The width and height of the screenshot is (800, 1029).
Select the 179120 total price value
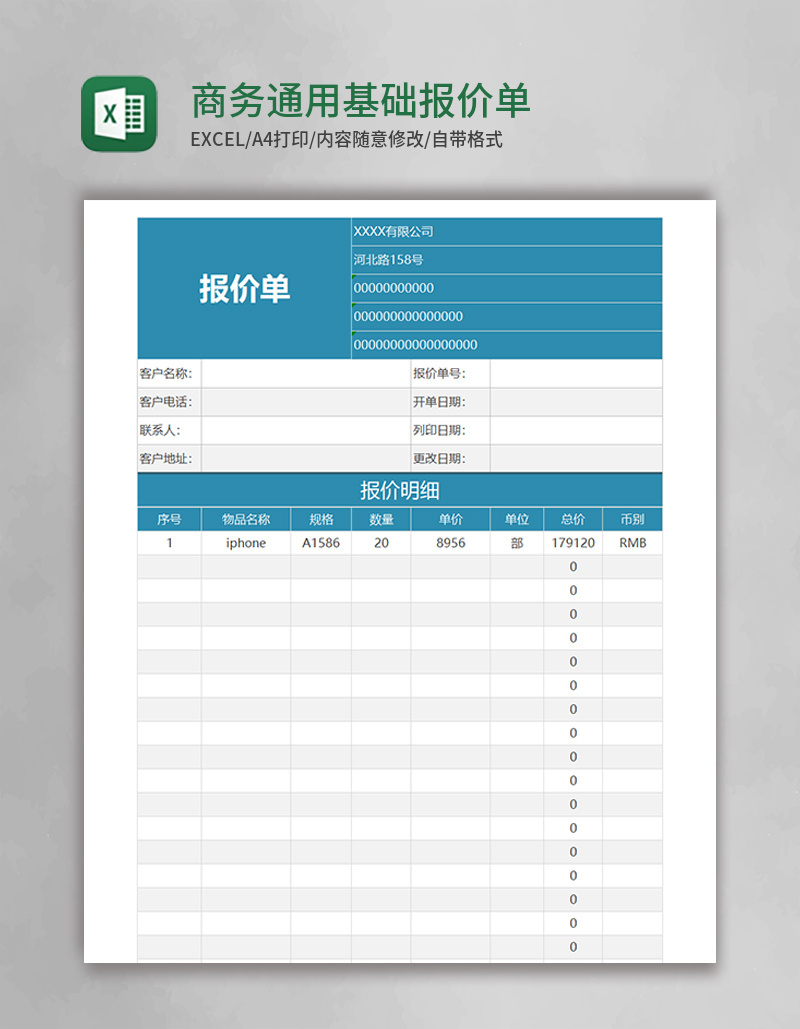click(x=571, y=543)
